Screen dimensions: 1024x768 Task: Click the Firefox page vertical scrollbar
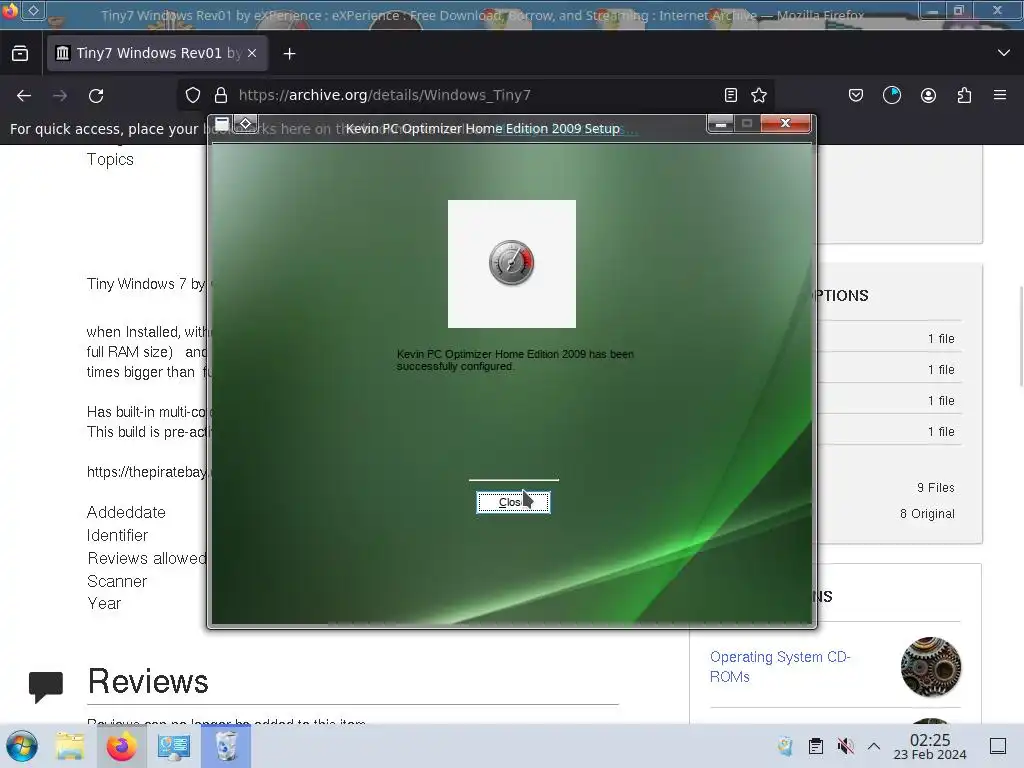click(1020, 336)
